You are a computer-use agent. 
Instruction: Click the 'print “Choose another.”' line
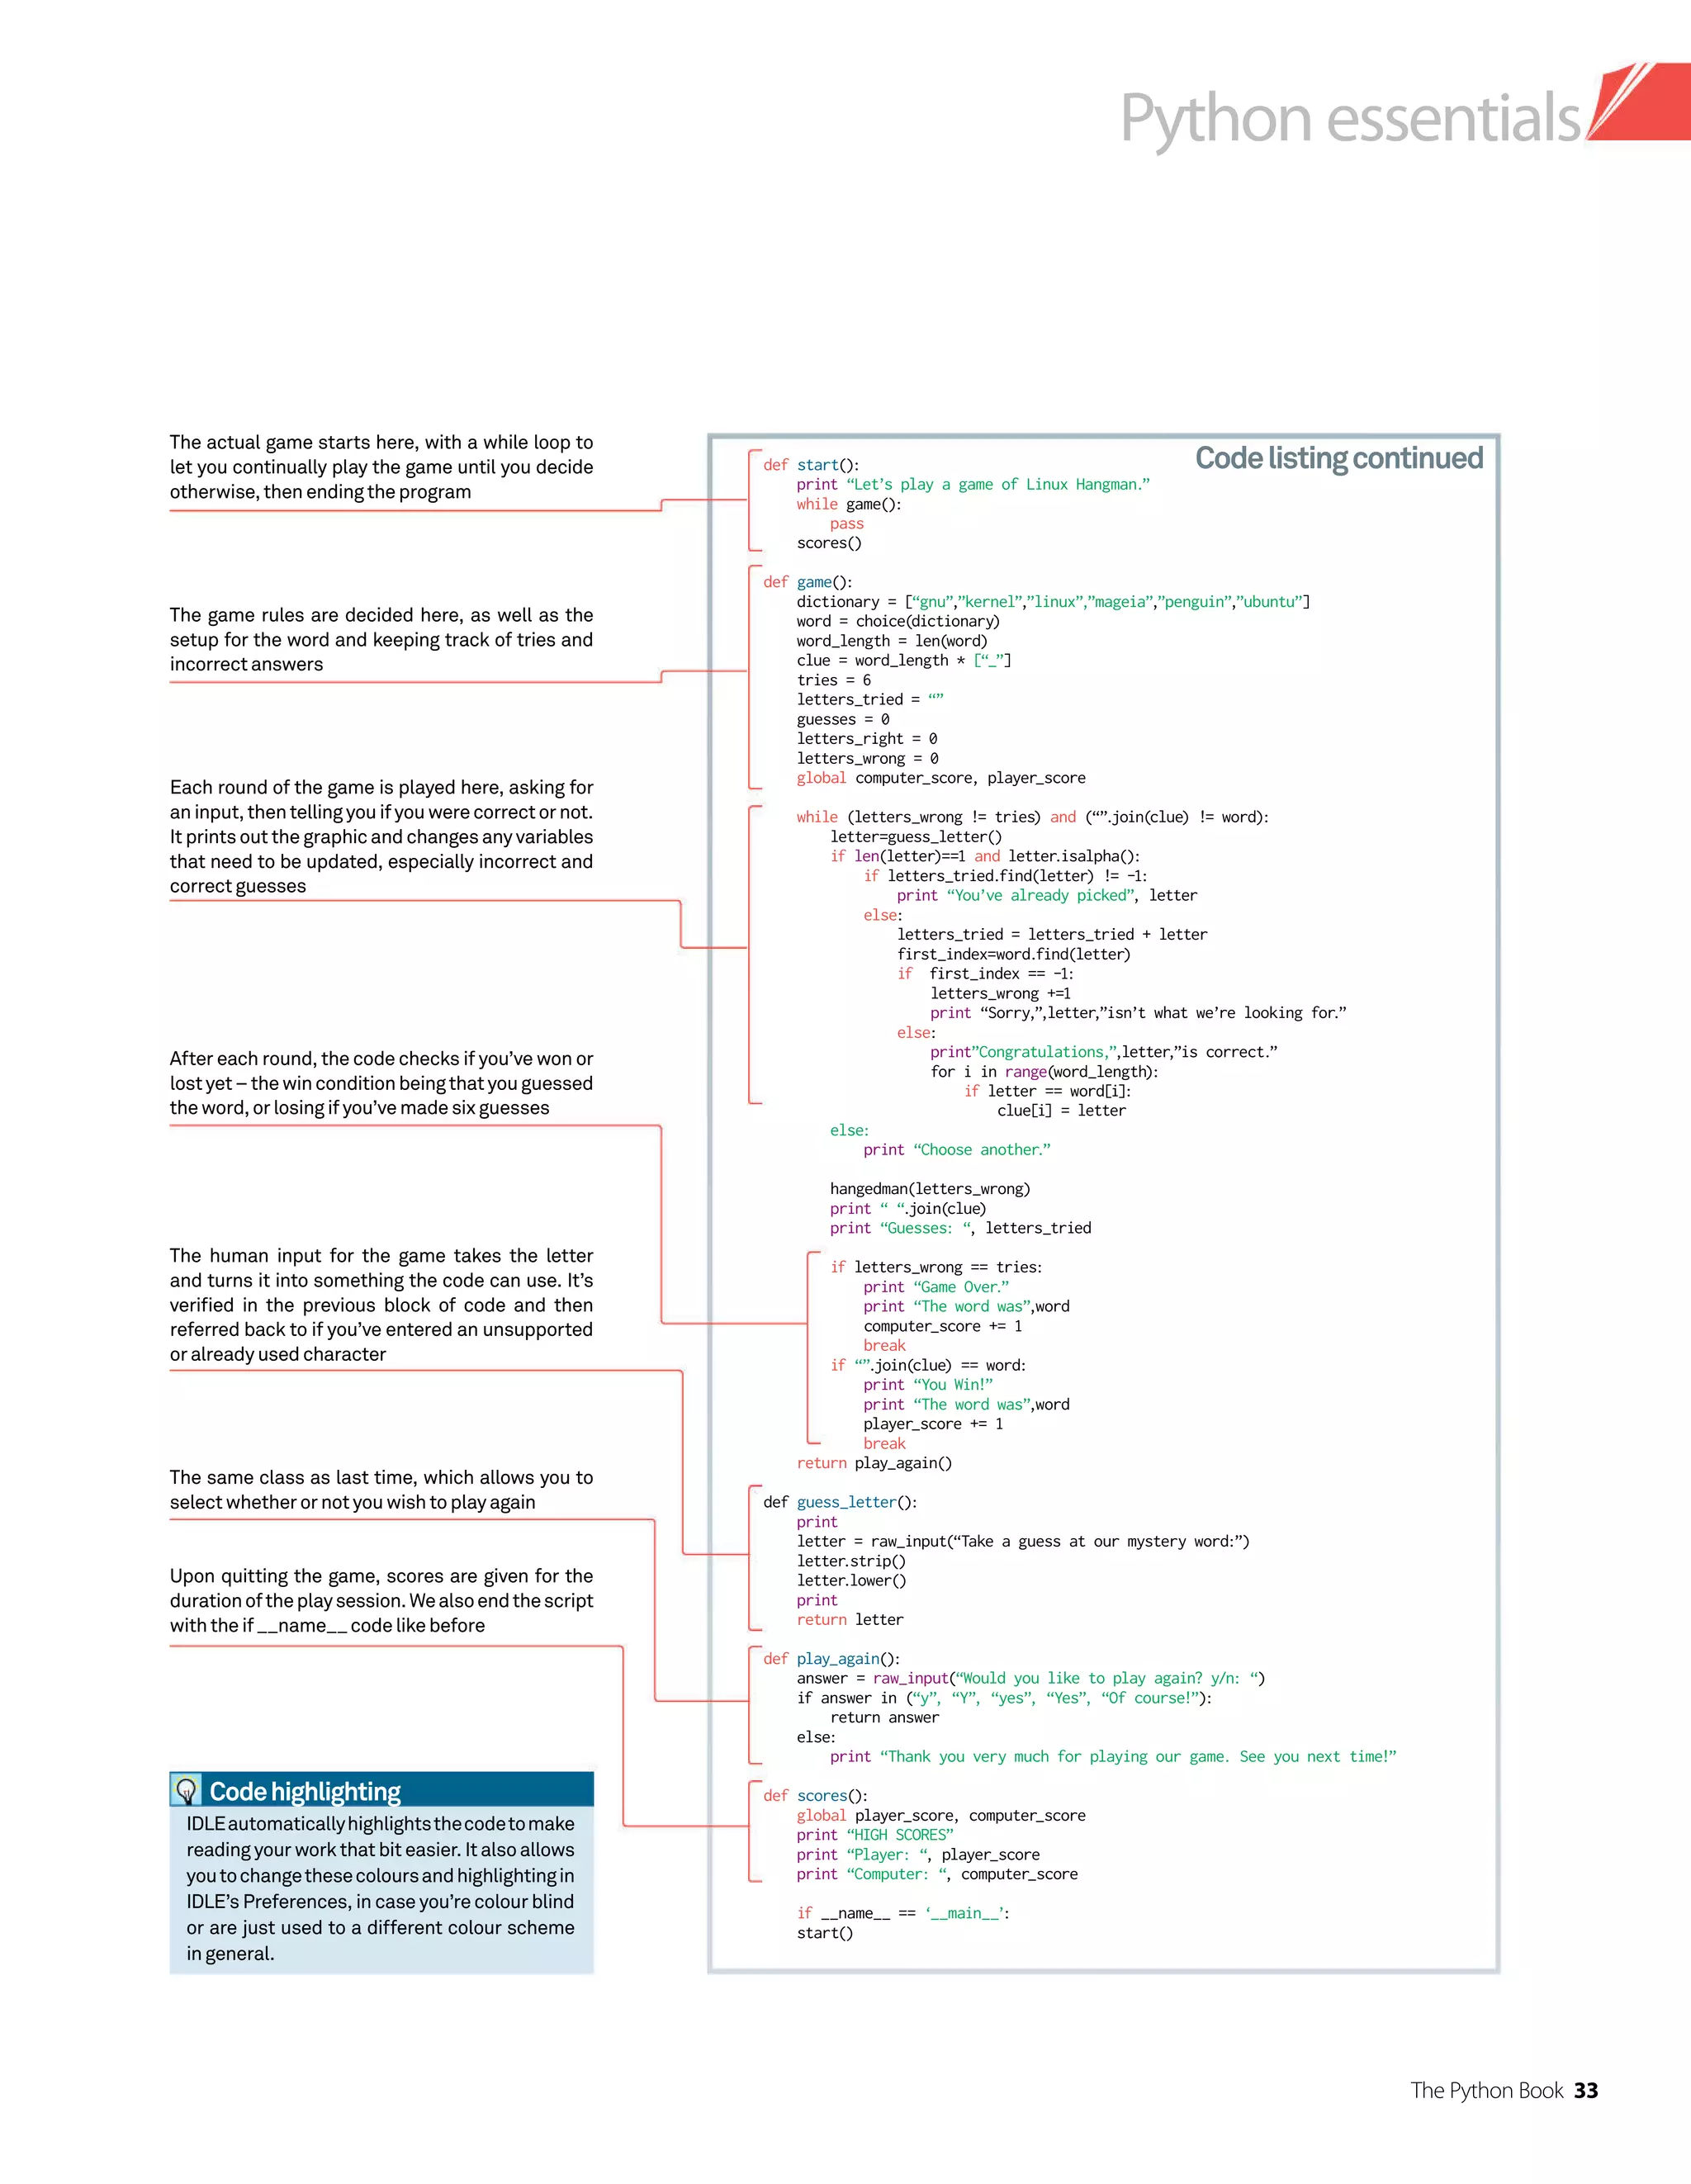pos(957,1150)
